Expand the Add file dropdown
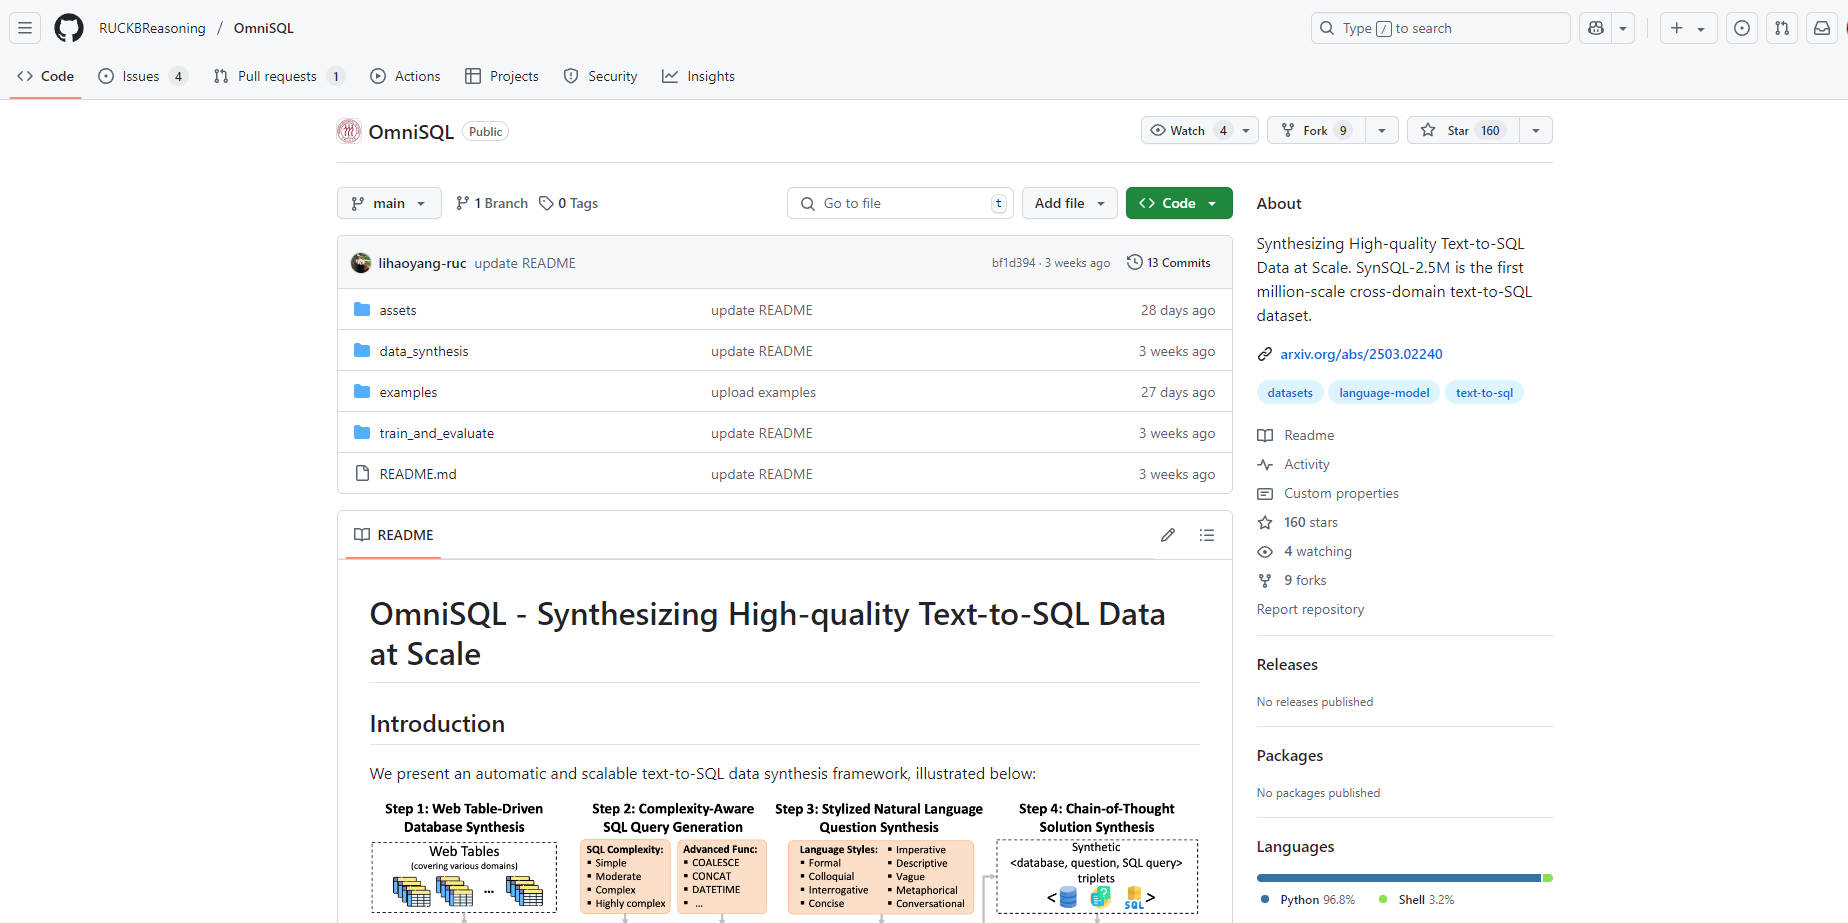 (x=1070, y=203)
